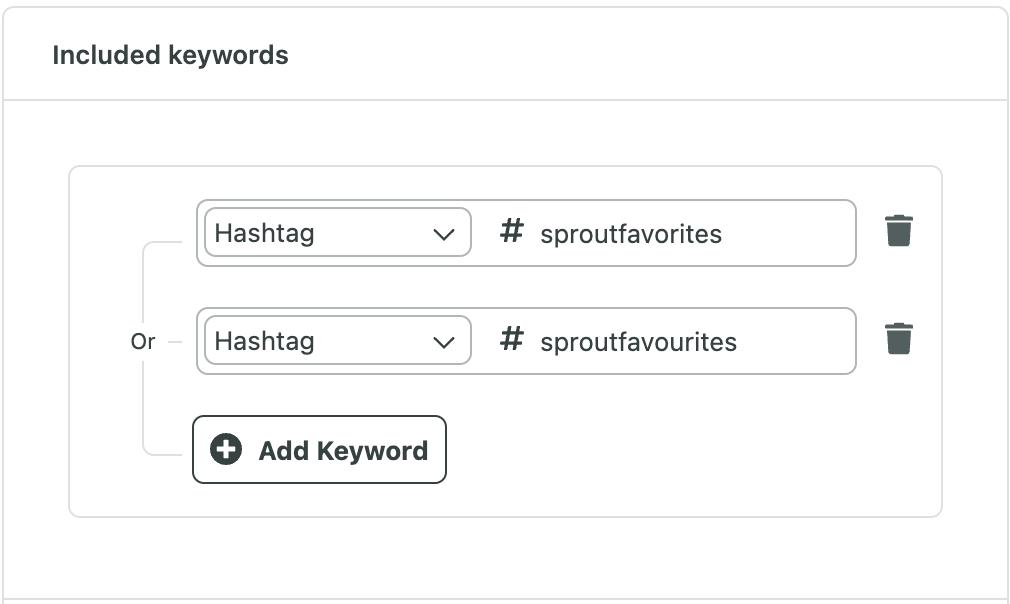This screenshot has width=1010, height=604.
Task: Open the Hashtag dropdown for sproutfavourites row
Action: 338,341
